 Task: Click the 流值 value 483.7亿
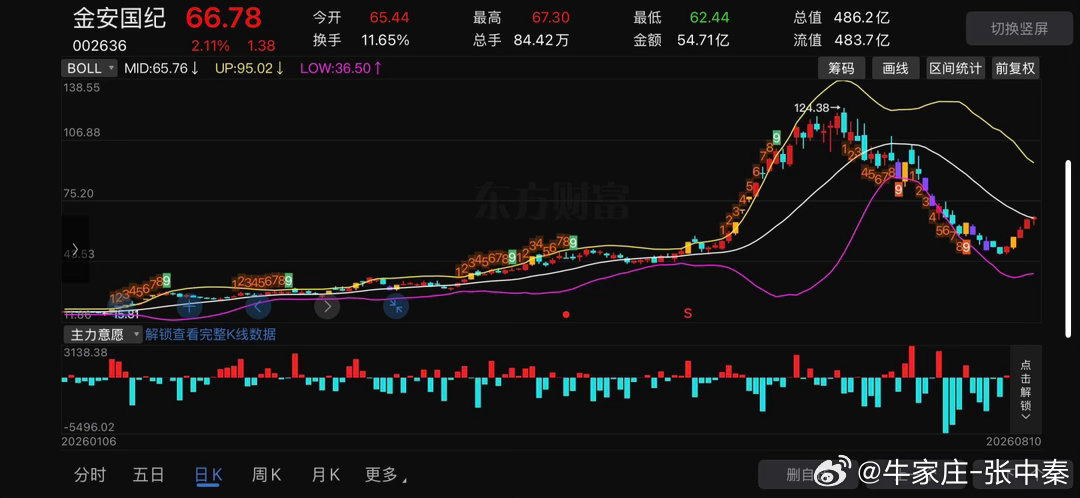[861, 41]
